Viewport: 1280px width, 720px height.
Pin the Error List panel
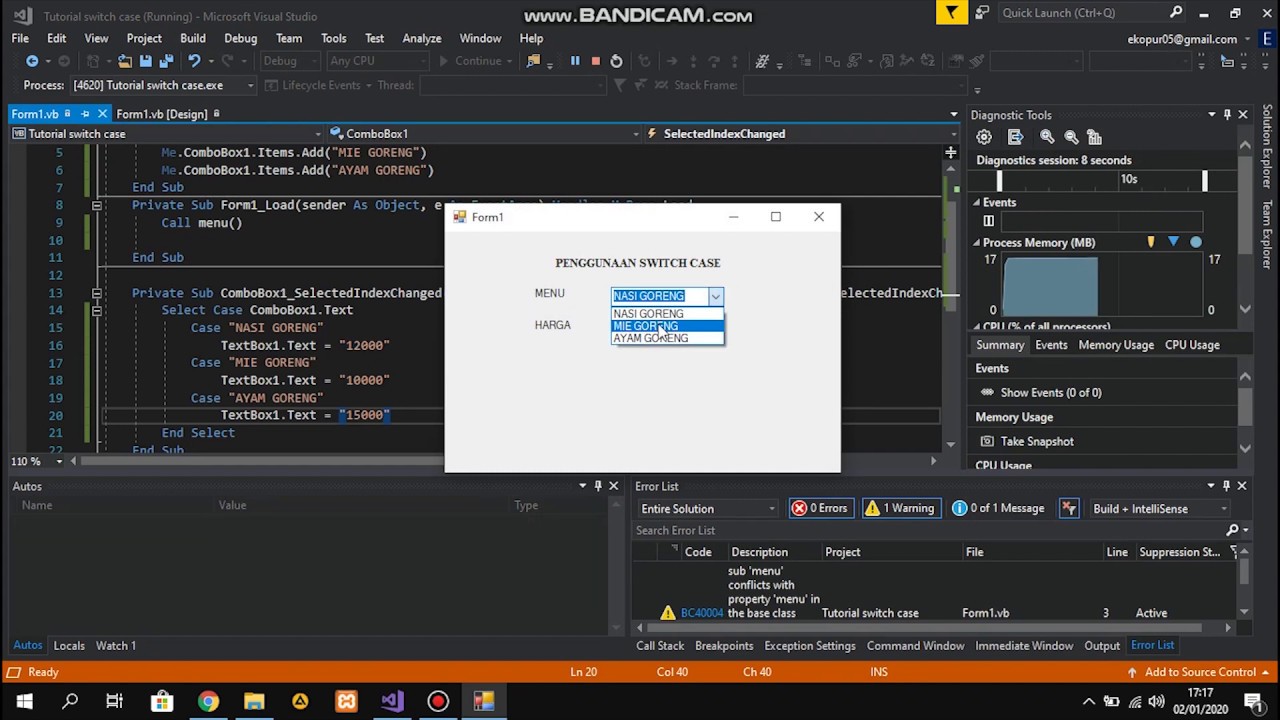pos(1226,486)
